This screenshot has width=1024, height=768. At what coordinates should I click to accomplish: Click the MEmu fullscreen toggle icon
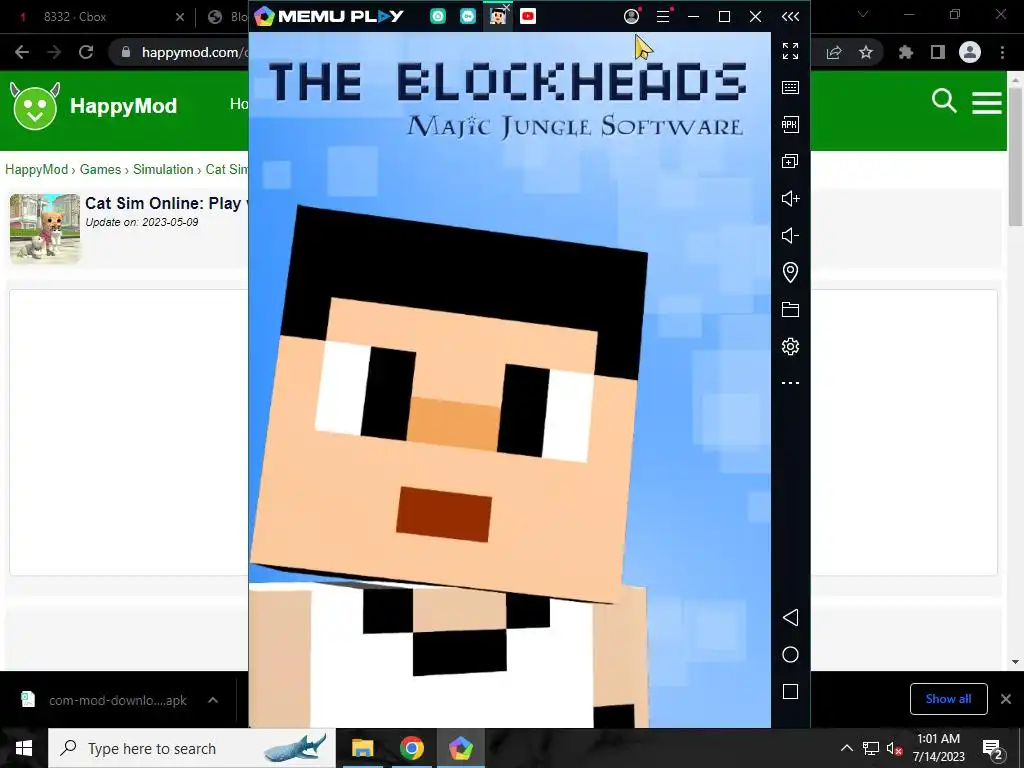coord(790,51)
